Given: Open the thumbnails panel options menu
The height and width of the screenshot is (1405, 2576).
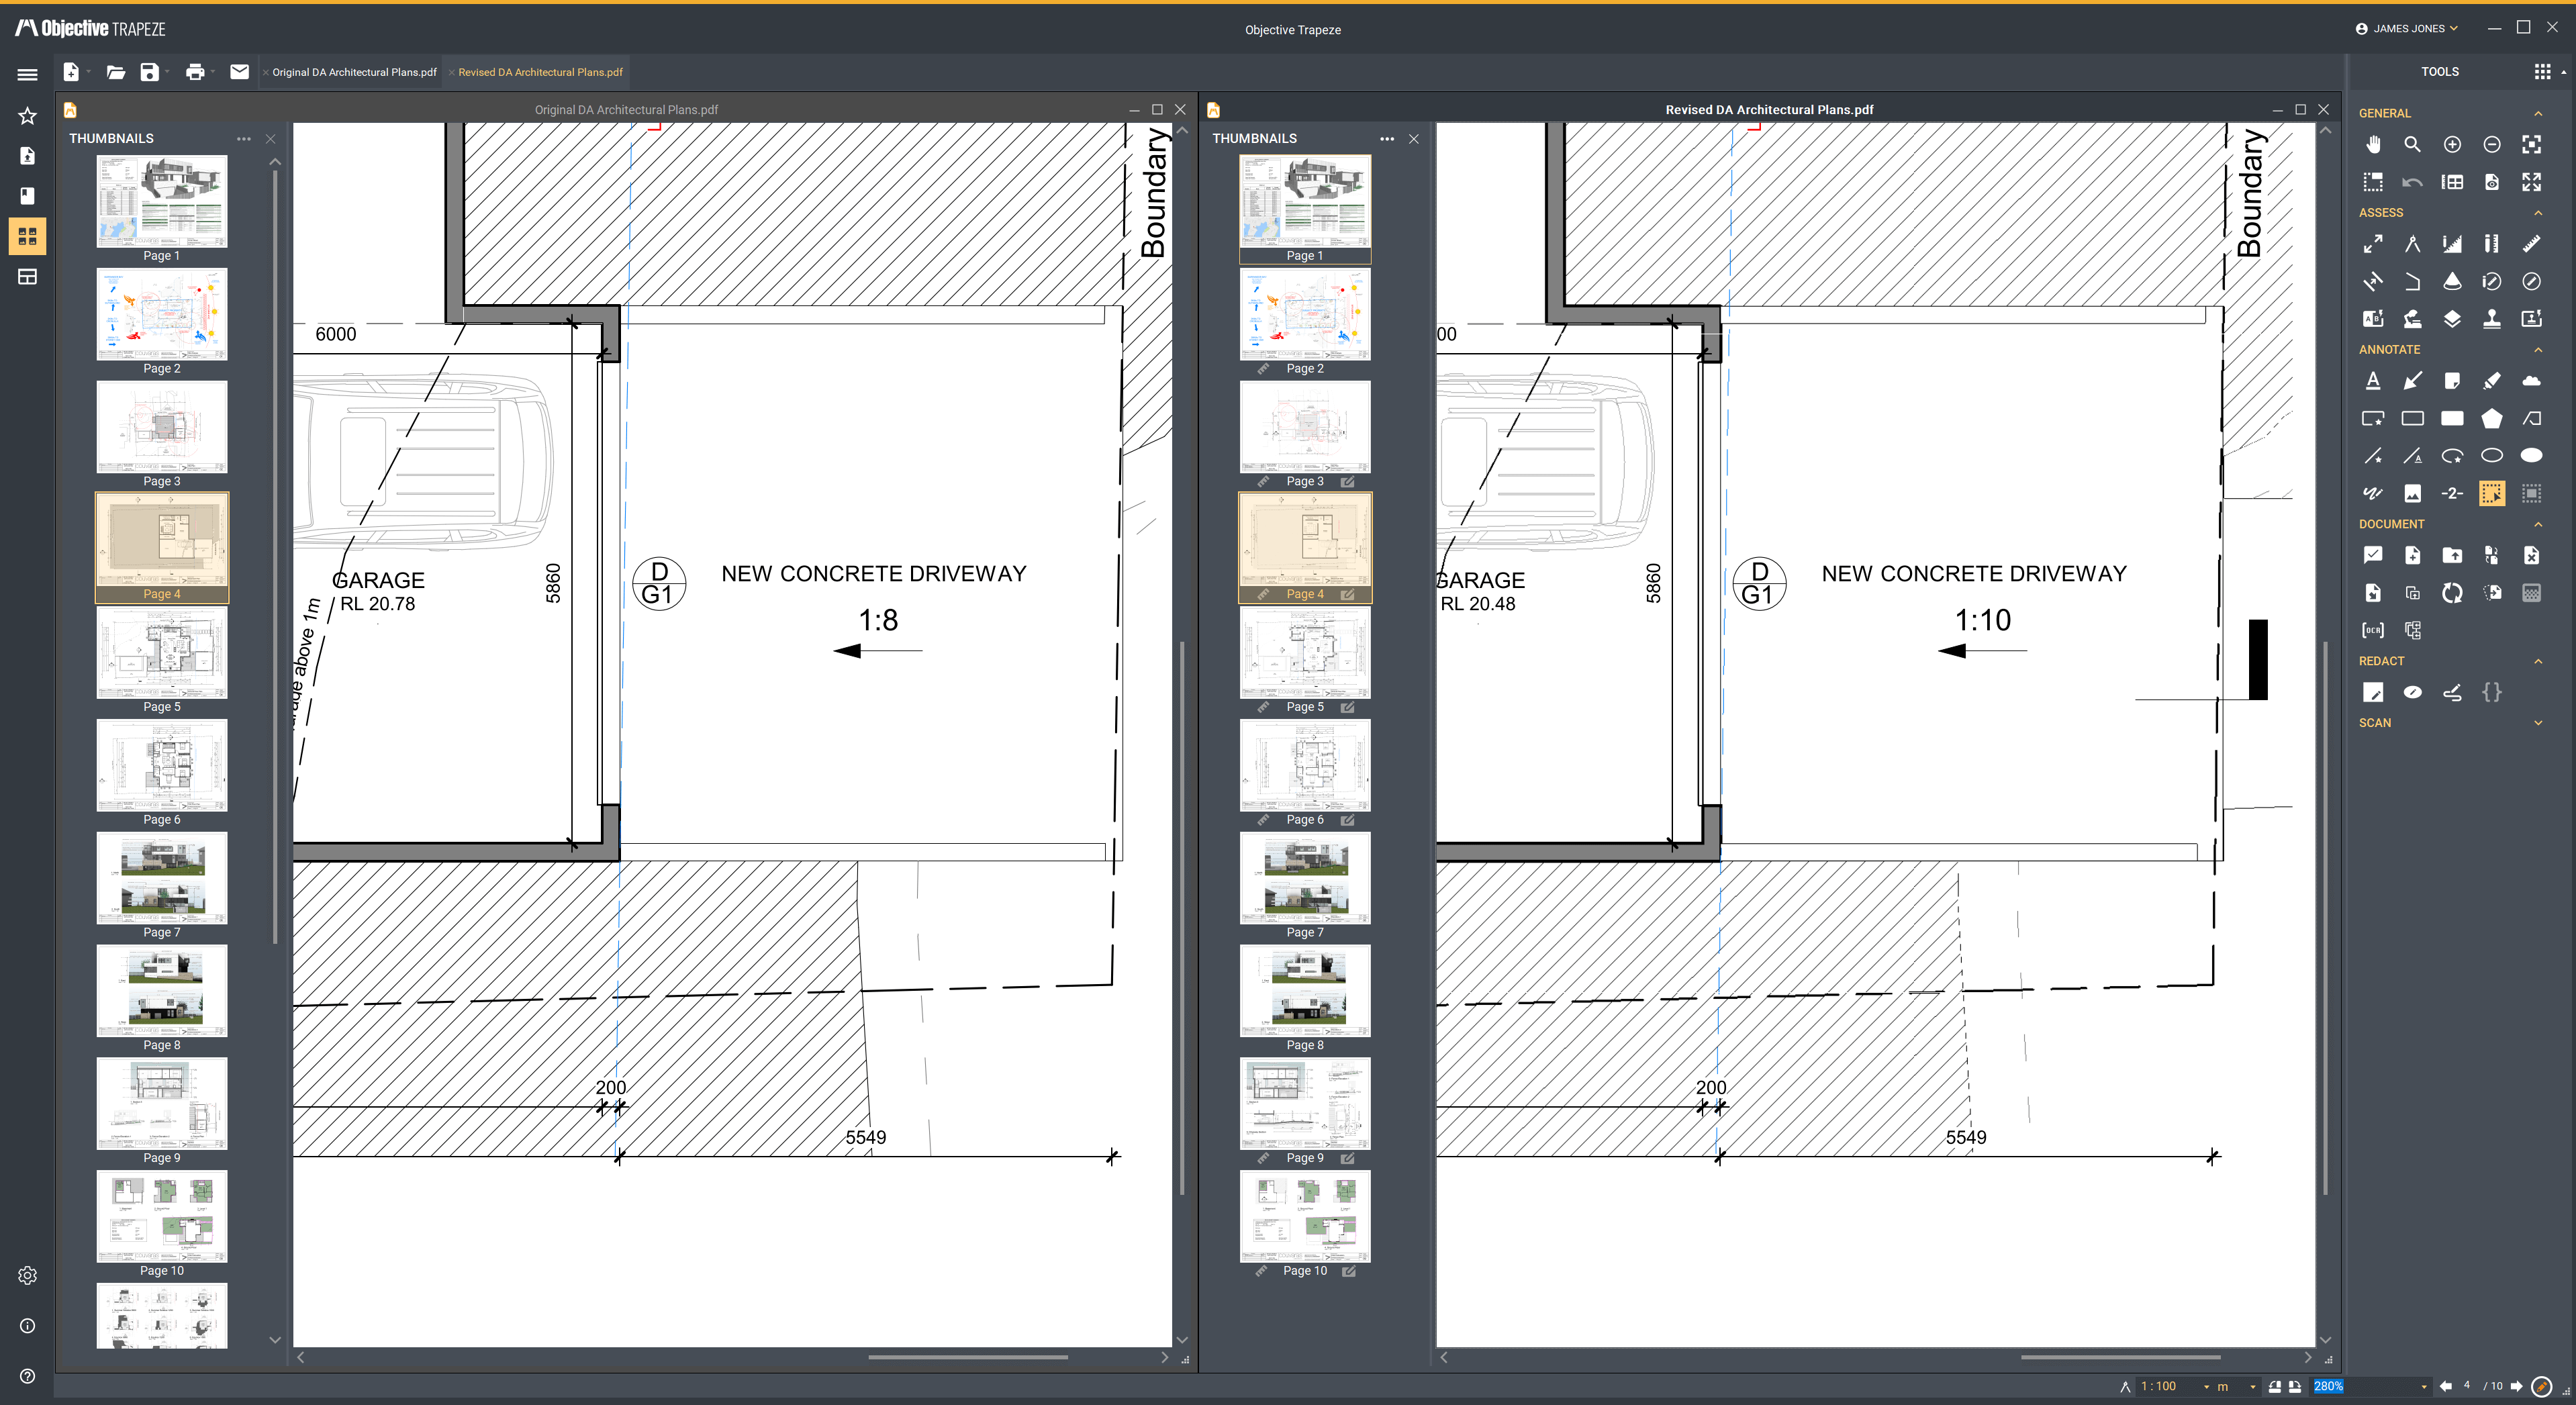Looking at the screenshot, I should click(x=244, y=139).
